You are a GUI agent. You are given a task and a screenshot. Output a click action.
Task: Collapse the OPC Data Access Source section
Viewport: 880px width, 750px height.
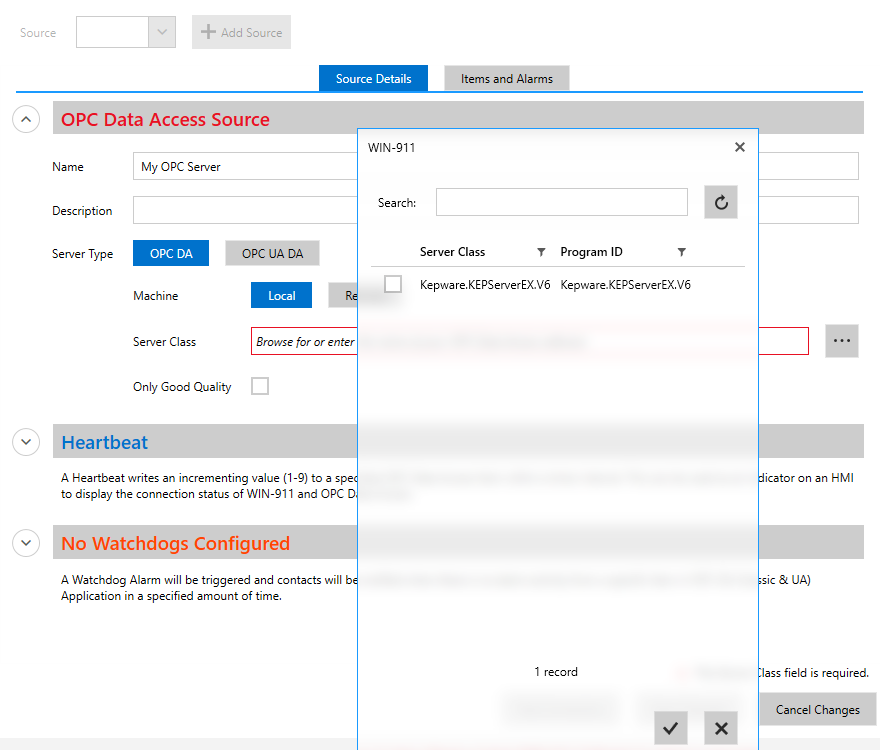click(x=26, y=119)
